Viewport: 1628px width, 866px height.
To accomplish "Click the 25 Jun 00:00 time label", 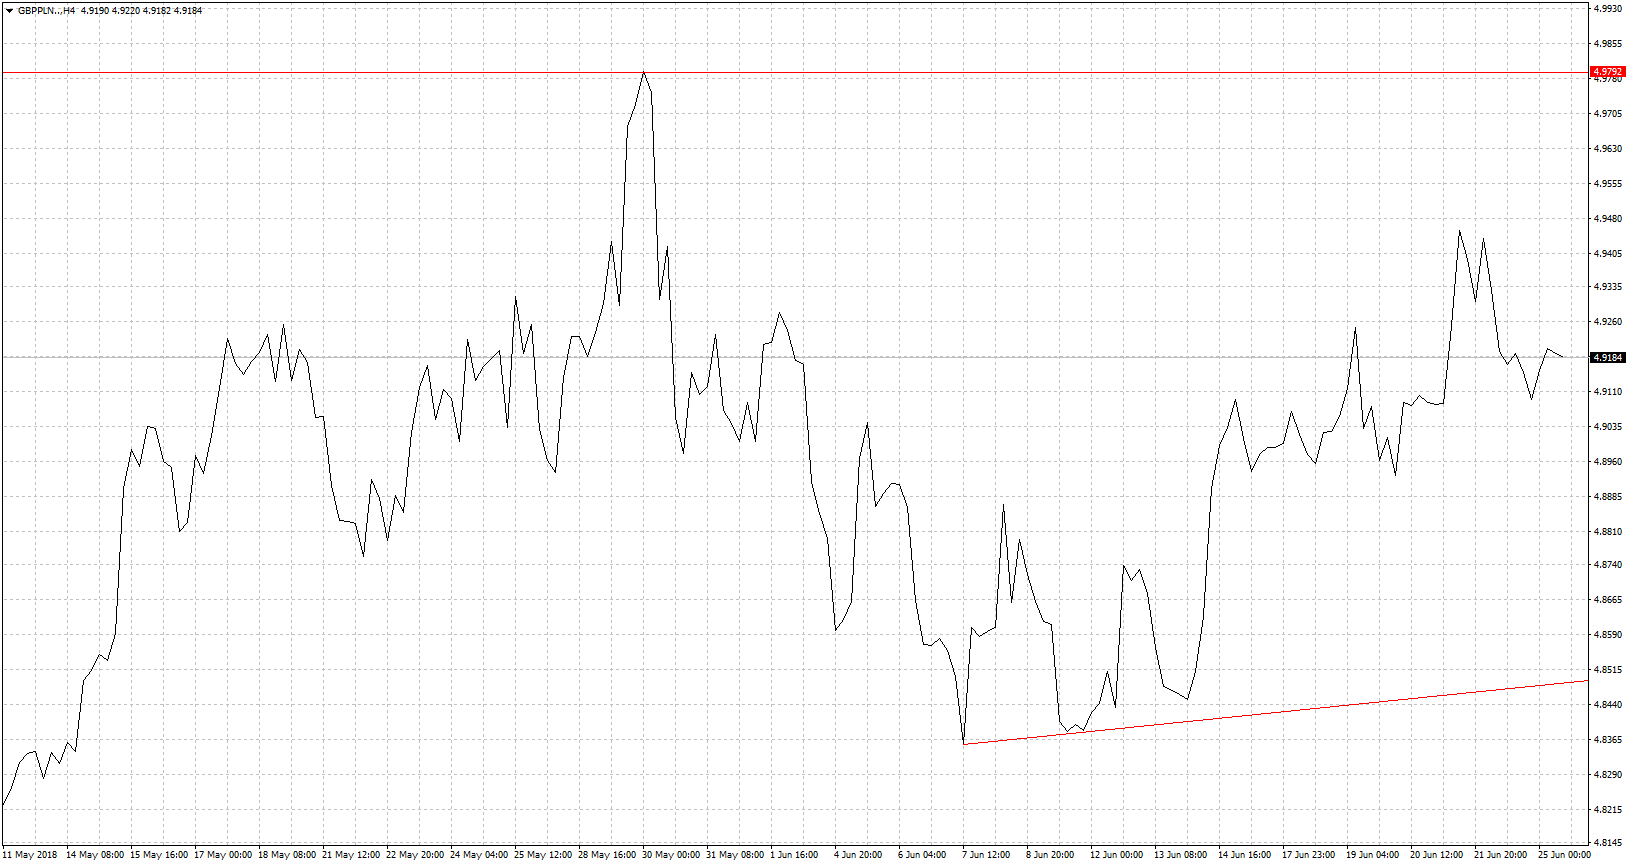I will (1564, 855).
